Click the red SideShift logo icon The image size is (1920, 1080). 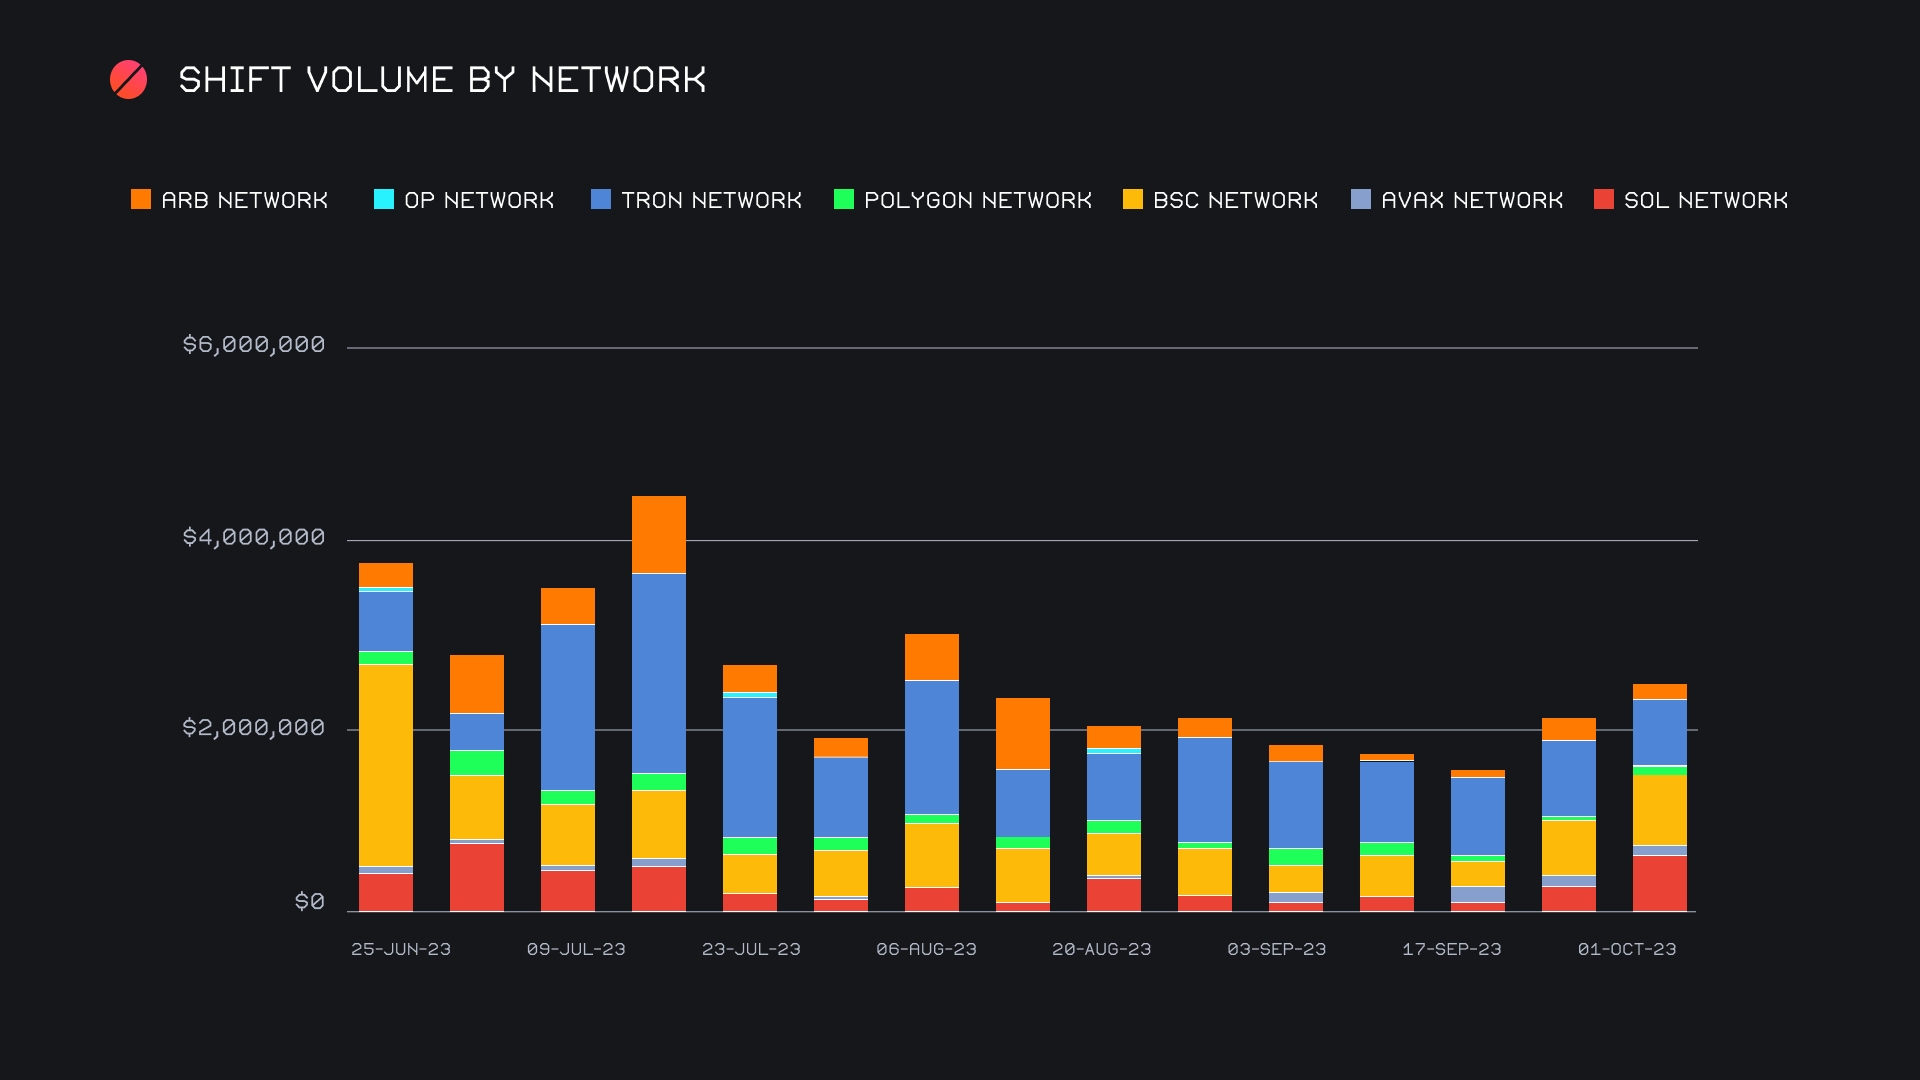(128, 80)
